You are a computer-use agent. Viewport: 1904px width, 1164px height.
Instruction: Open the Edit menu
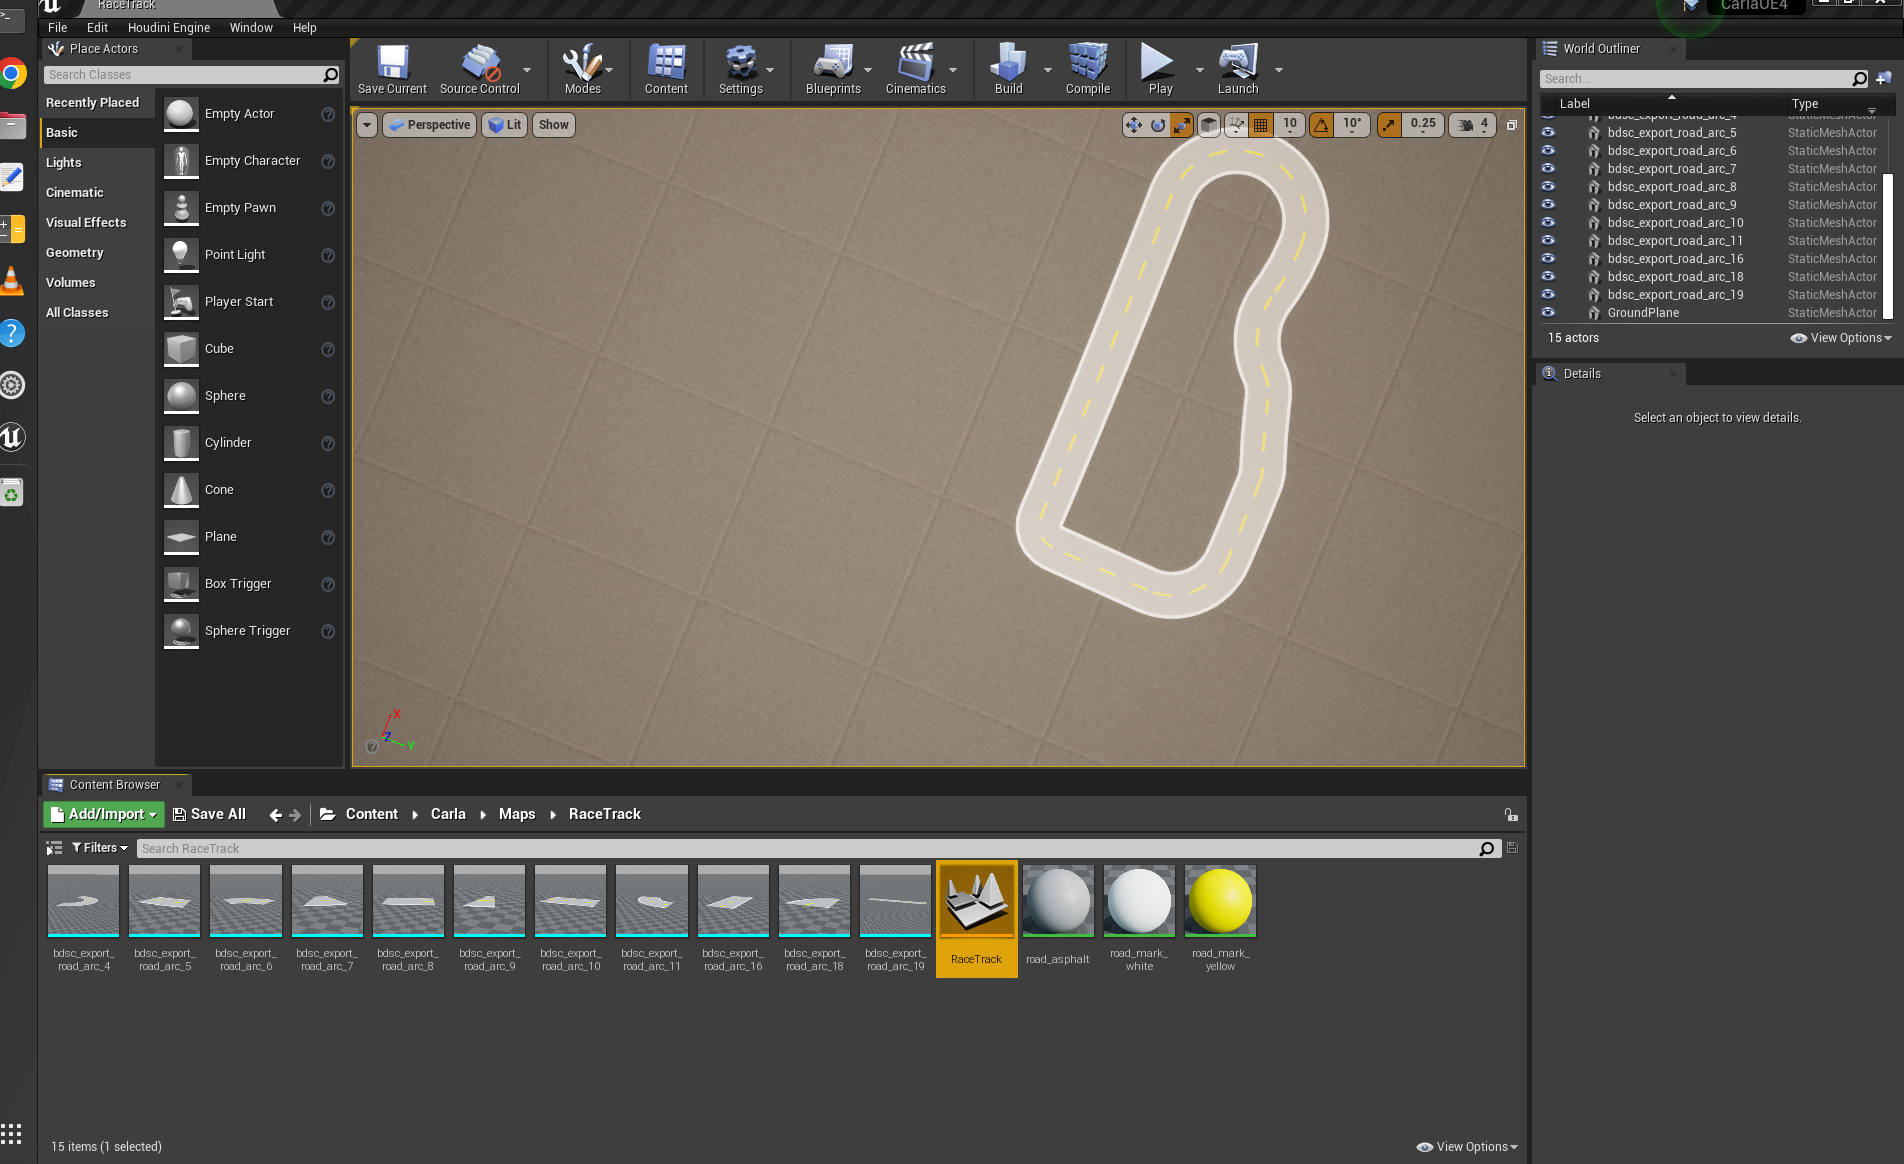click(97, 28)
